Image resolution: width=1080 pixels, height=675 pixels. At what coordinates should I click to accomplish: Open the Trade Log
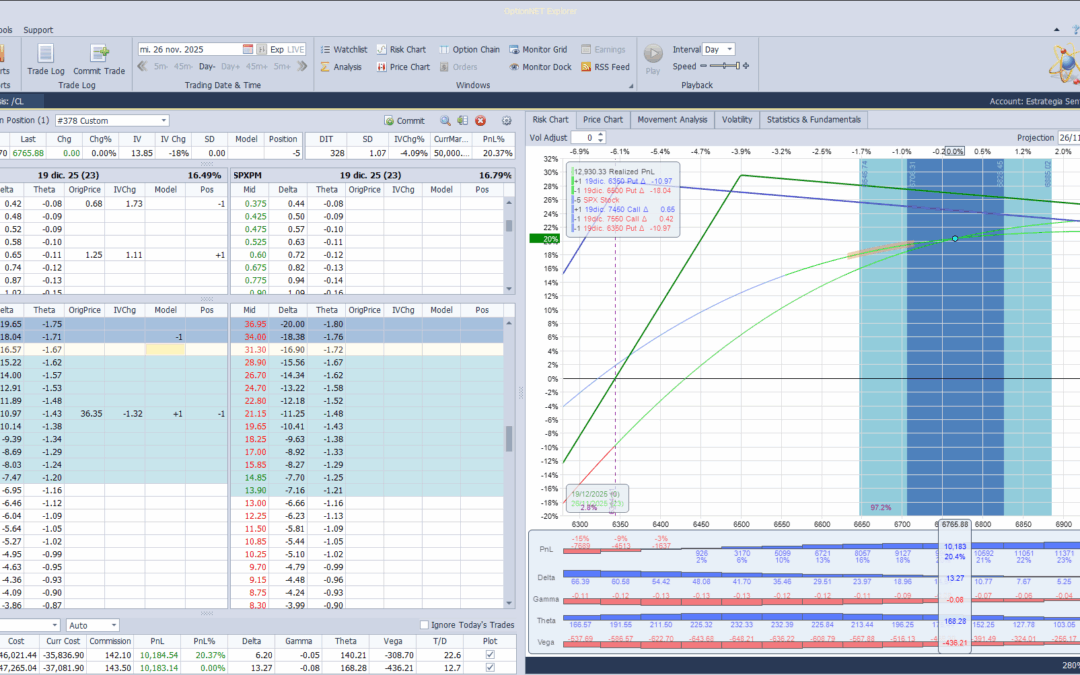(x=45, y=60)
